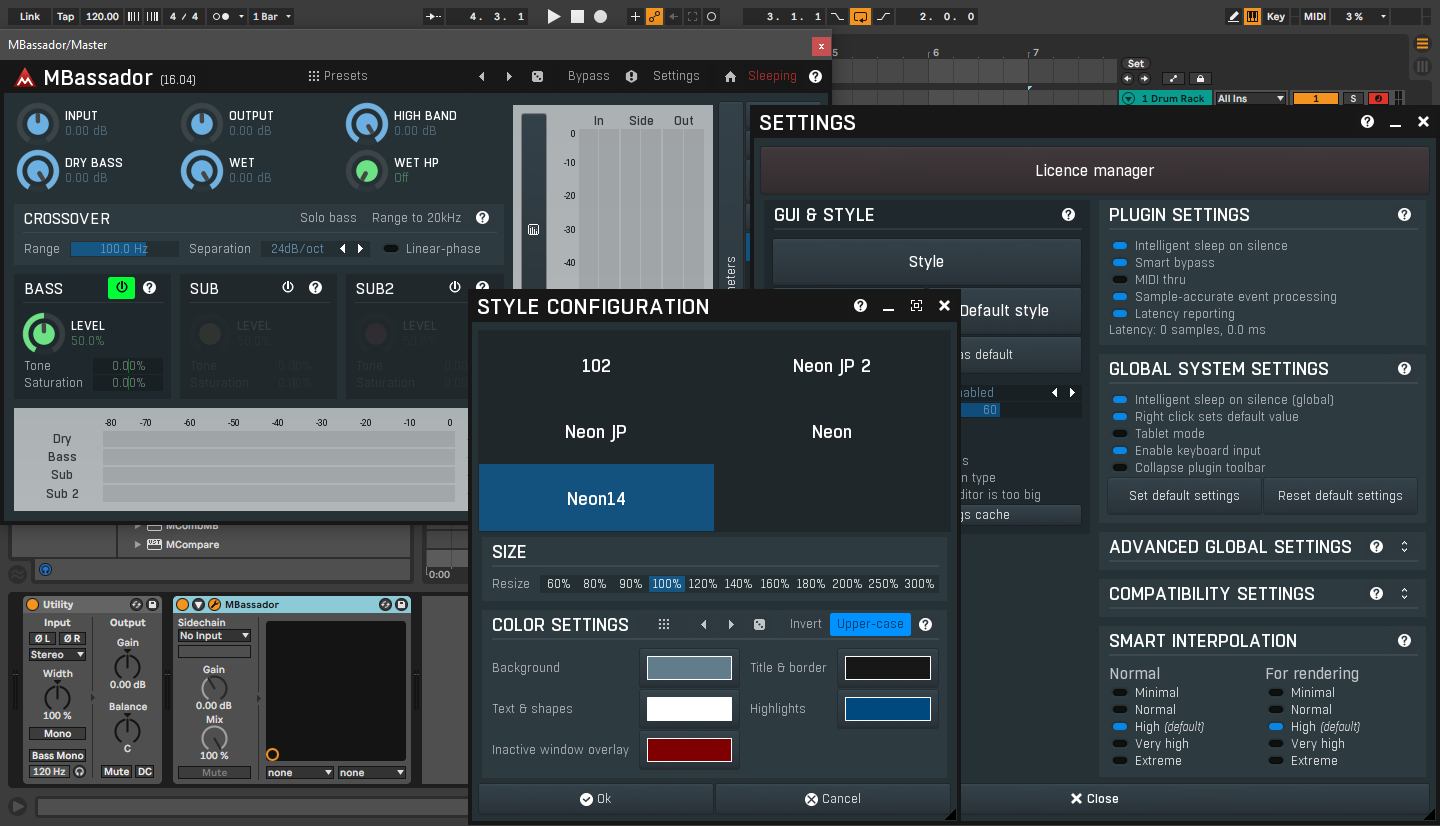Toggle the metronome icon in top bar

[x=221, y=17]
